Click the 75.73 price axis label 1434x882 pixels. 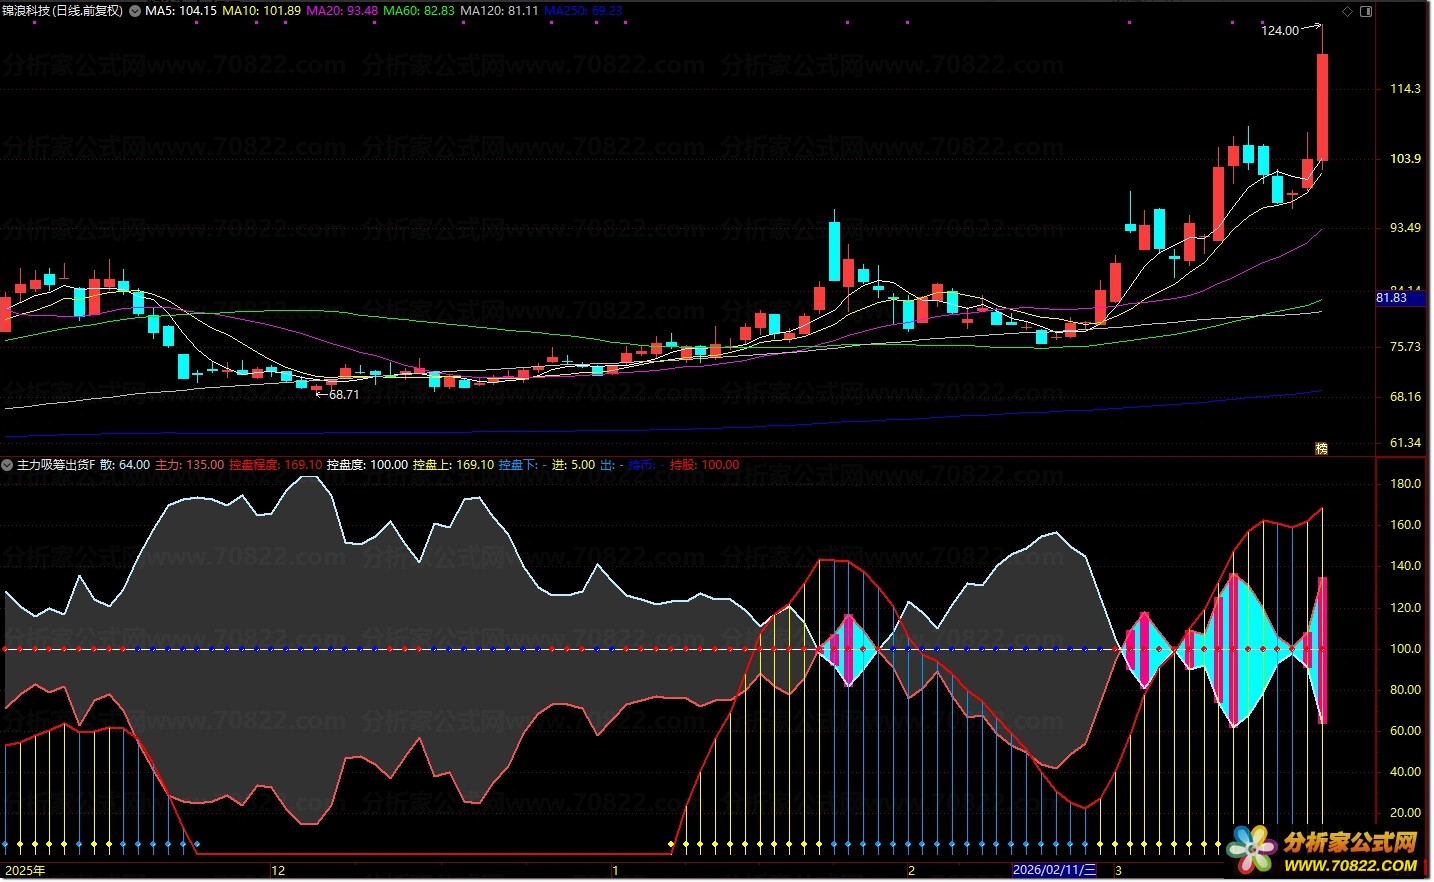[1405, 347]
